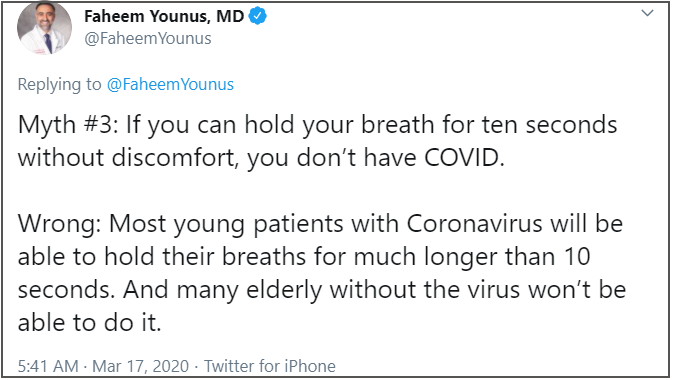Click the Mar 17, 2020 date

(x=140, y=366)
